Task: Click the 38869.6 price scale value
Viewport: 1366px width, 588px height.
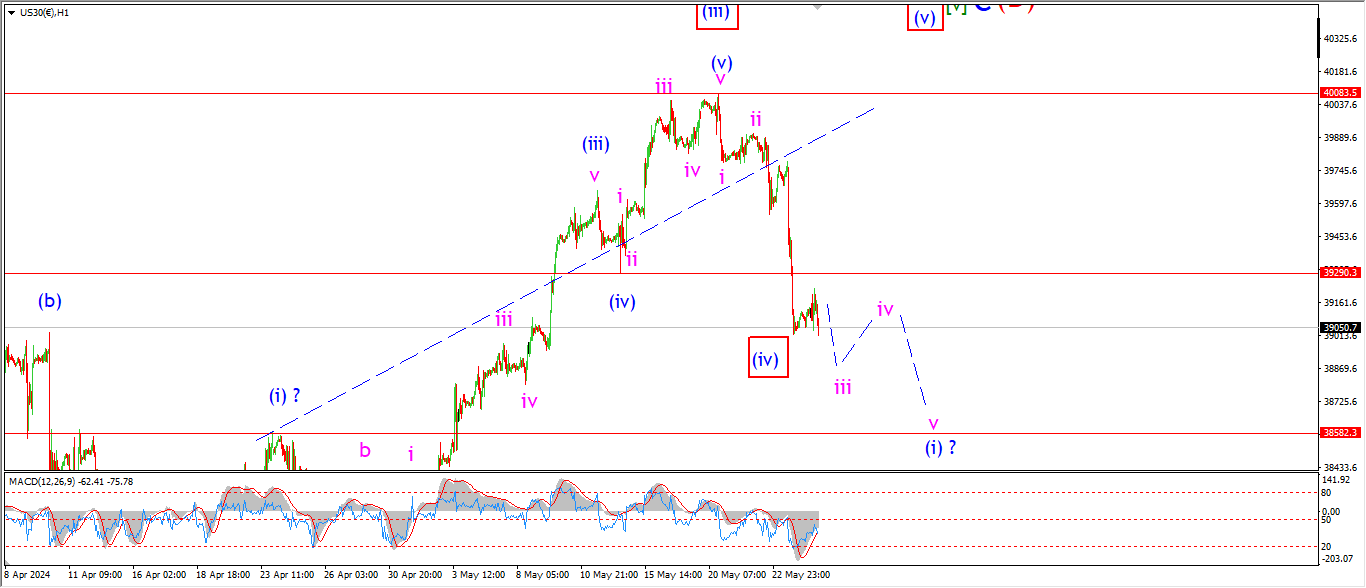Action: (x=1340, y=369)
